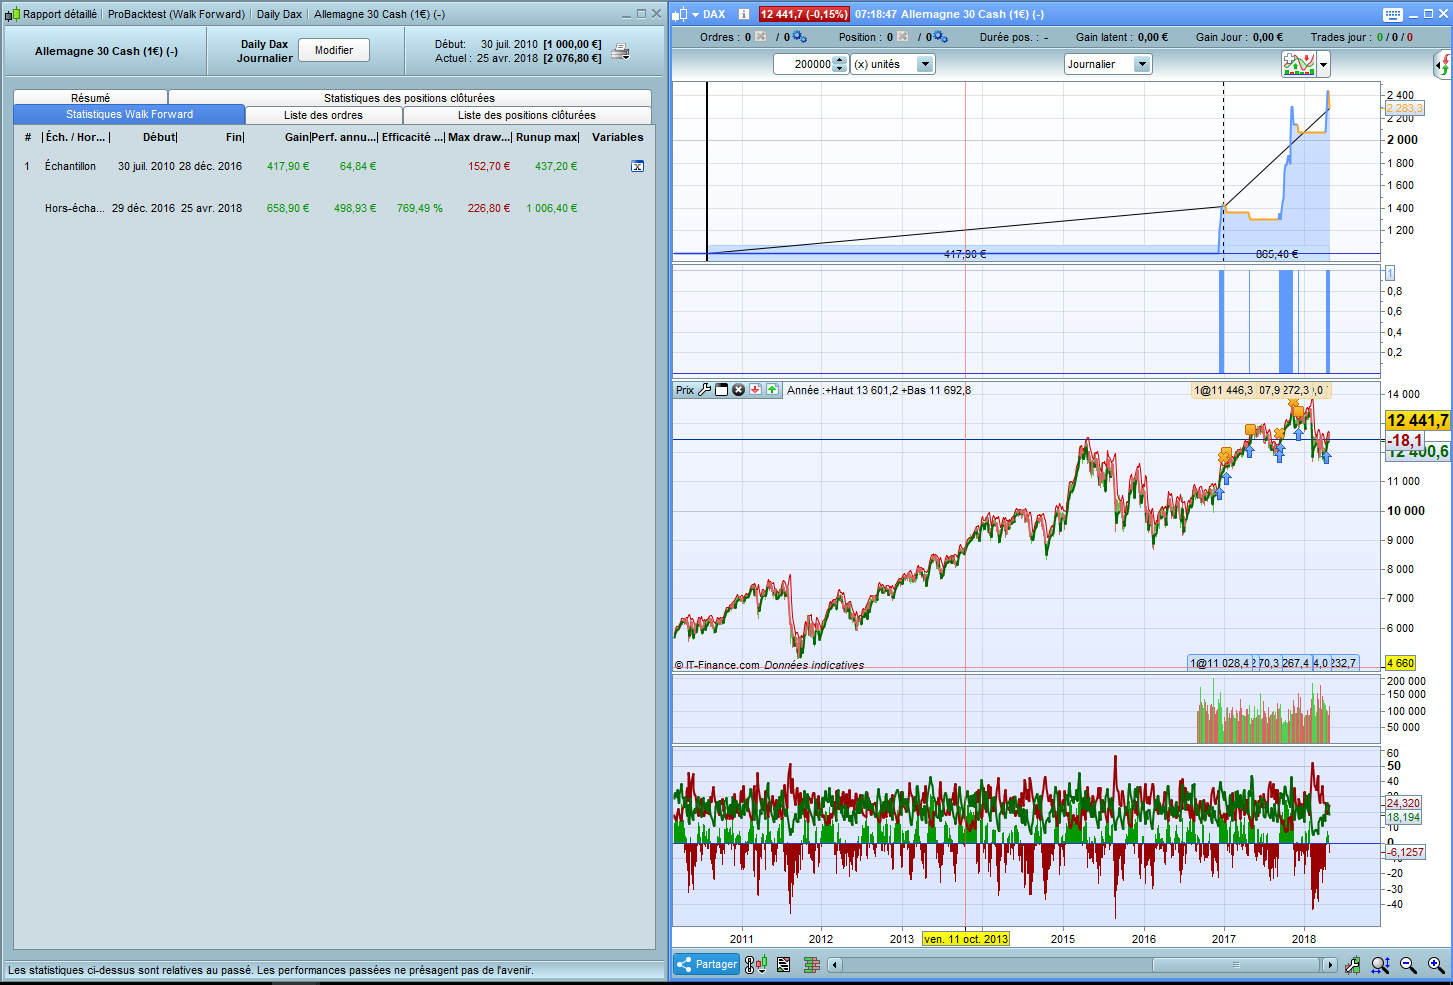
Task: Click the print report icon
Action: [x=620, y=52]
